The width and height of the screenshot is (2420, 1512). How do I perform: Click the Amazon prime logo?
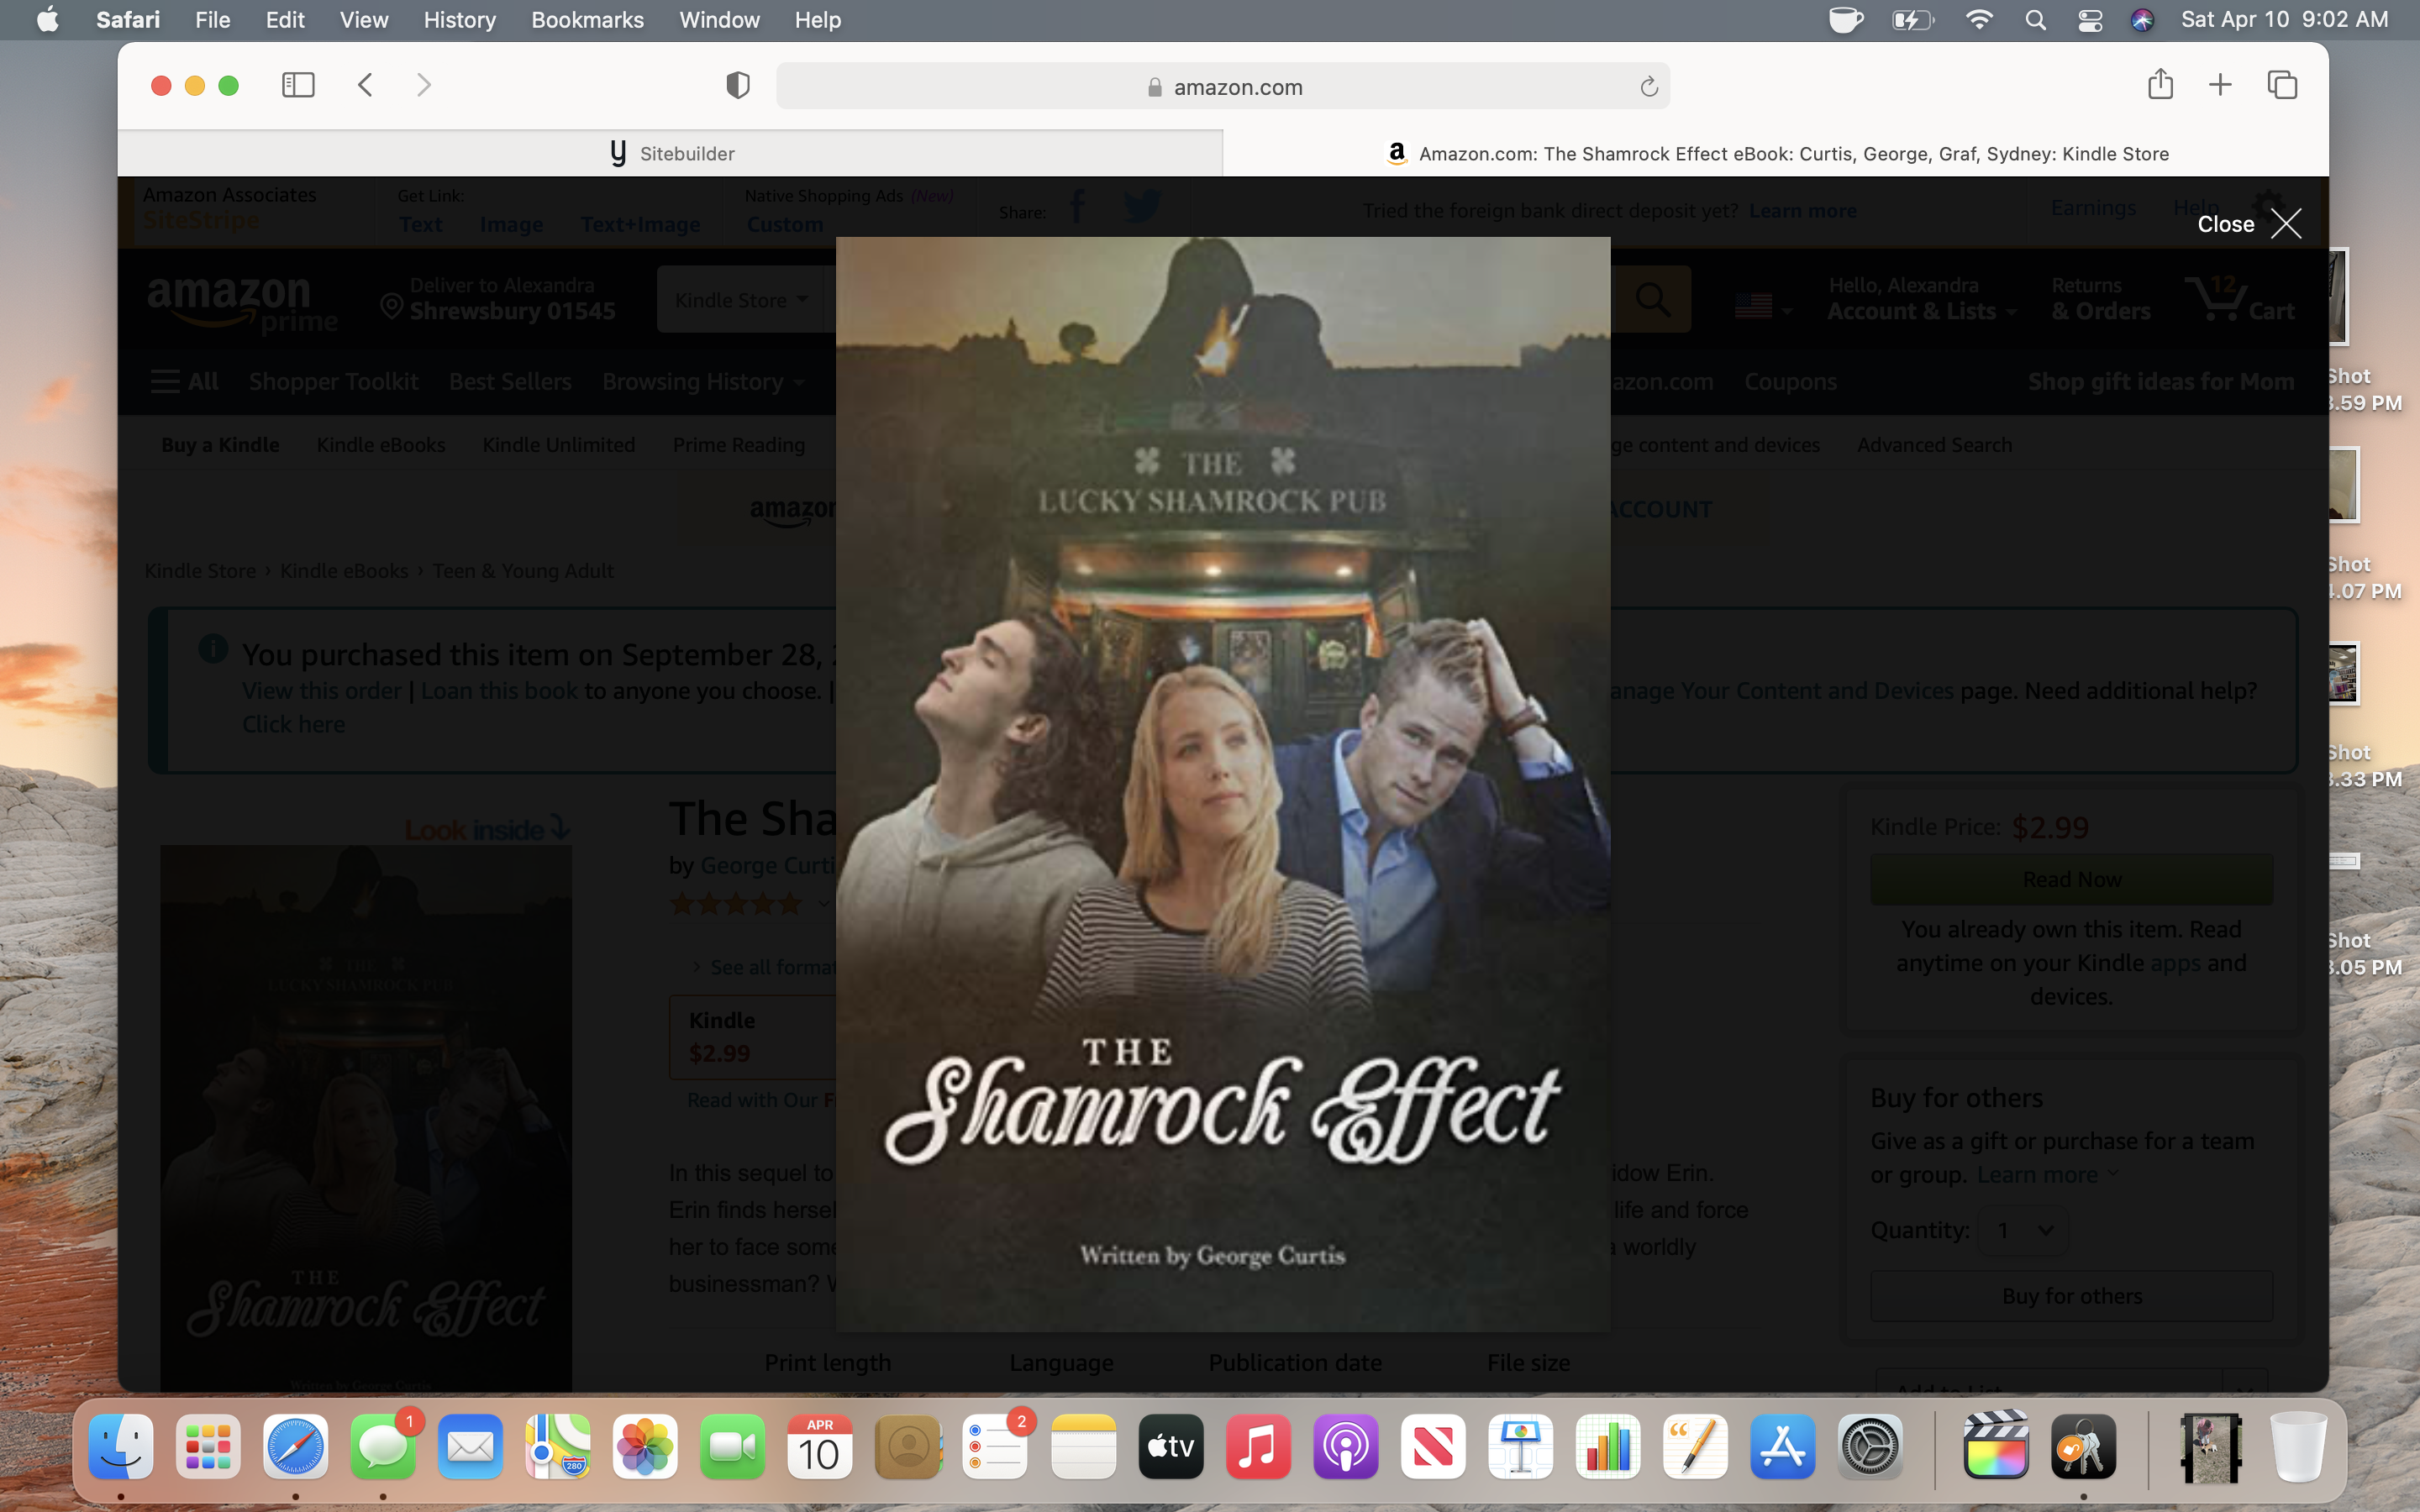click(241, 304)
